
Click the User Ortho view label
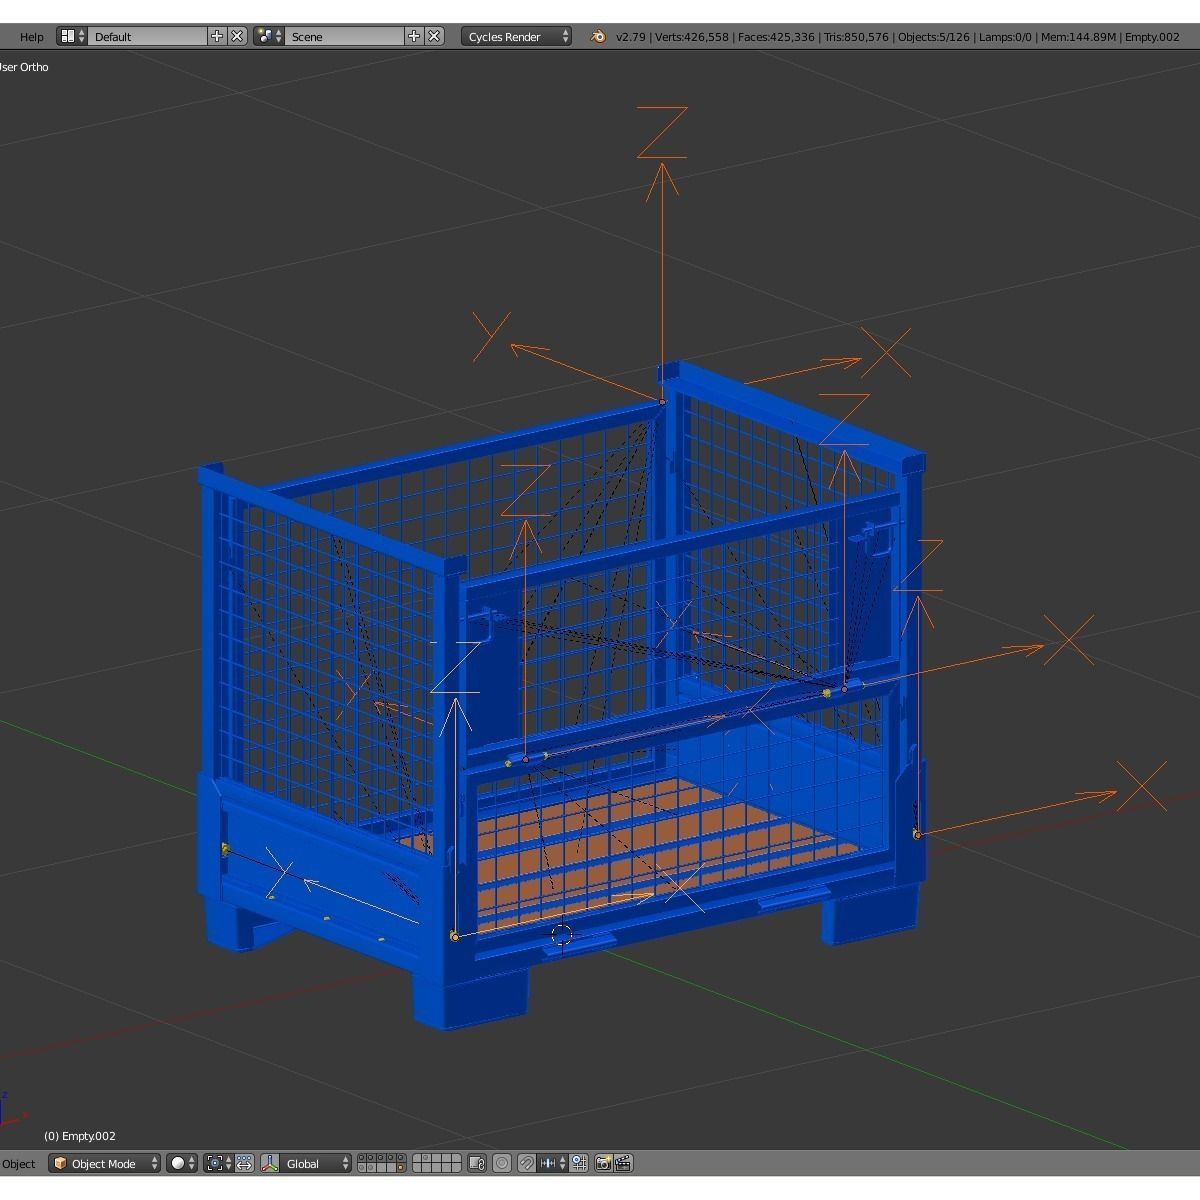[x=24, y=67]
